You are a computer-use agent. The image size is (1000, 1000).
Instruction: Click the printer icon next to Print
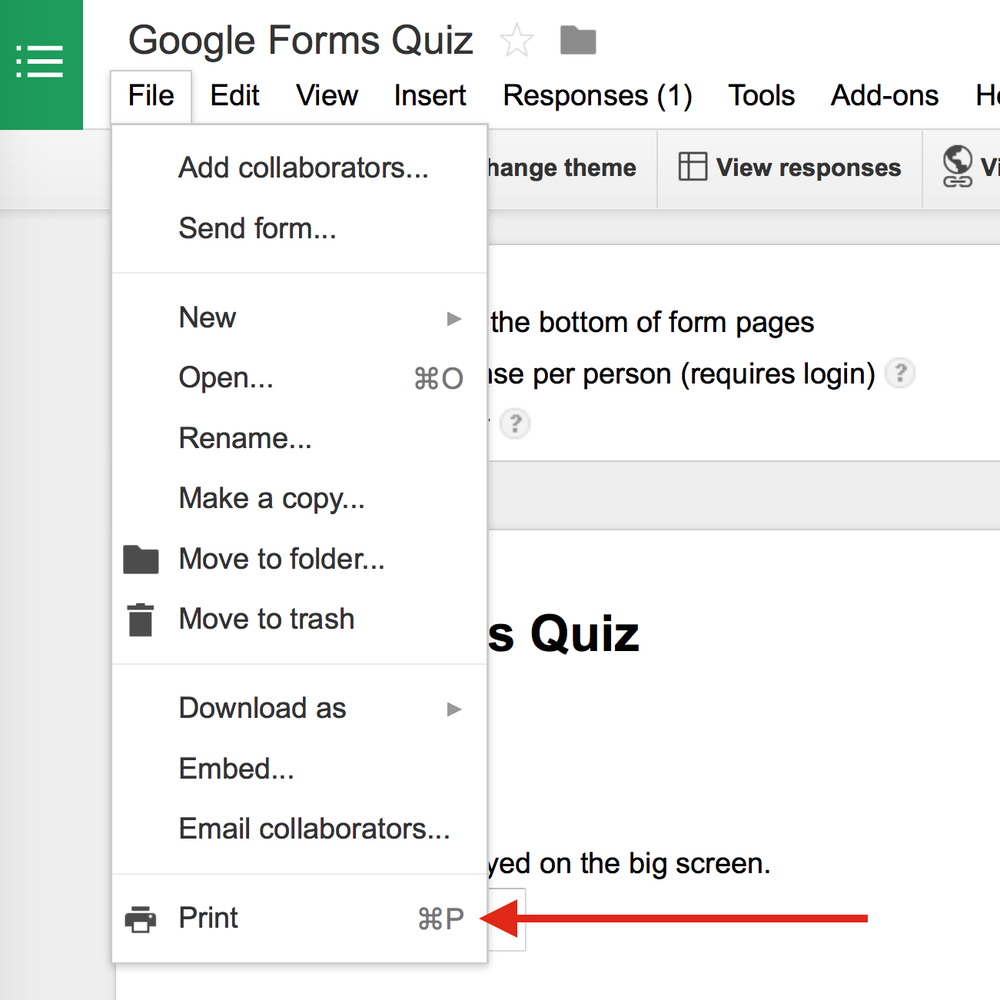pyautogui.click(x=140, y=919)
